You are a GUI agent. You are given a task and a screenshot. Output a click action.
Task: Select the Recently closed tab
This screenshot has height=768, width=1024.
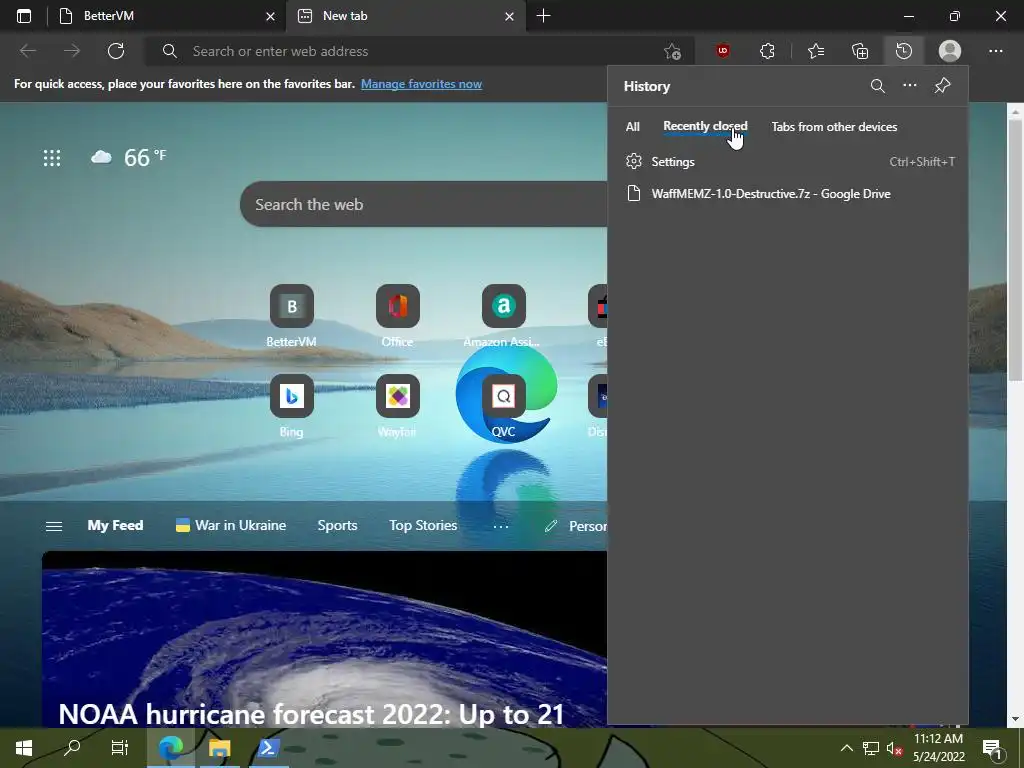(x=705, y=127)
